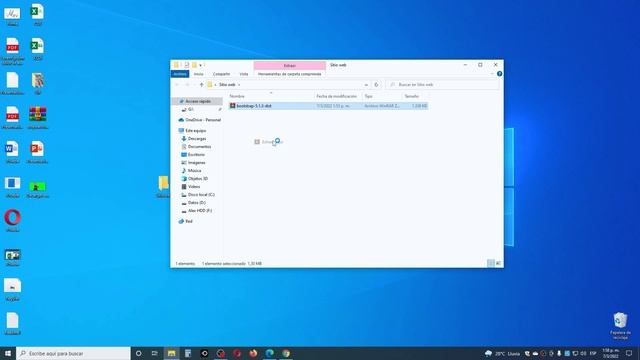Open Imágenes in navigation pane

(193, 162)
